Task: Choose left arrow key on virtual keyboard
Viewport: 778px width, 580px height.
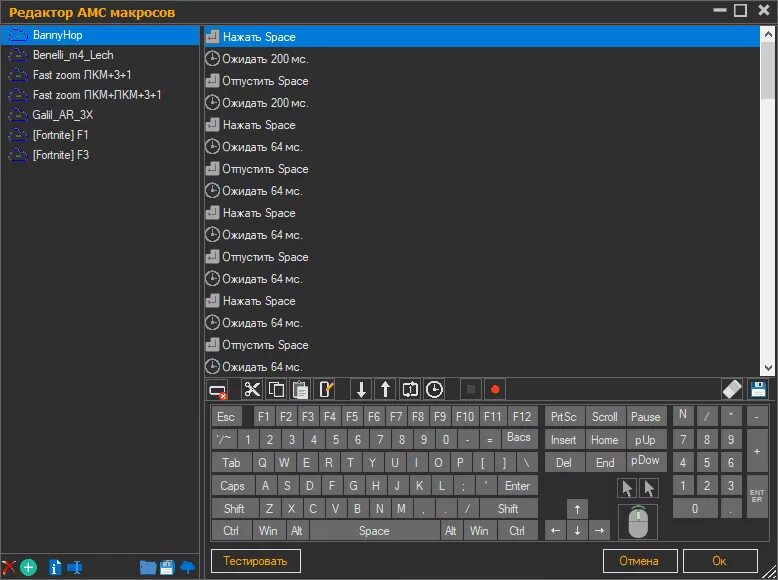Action: 555,530
